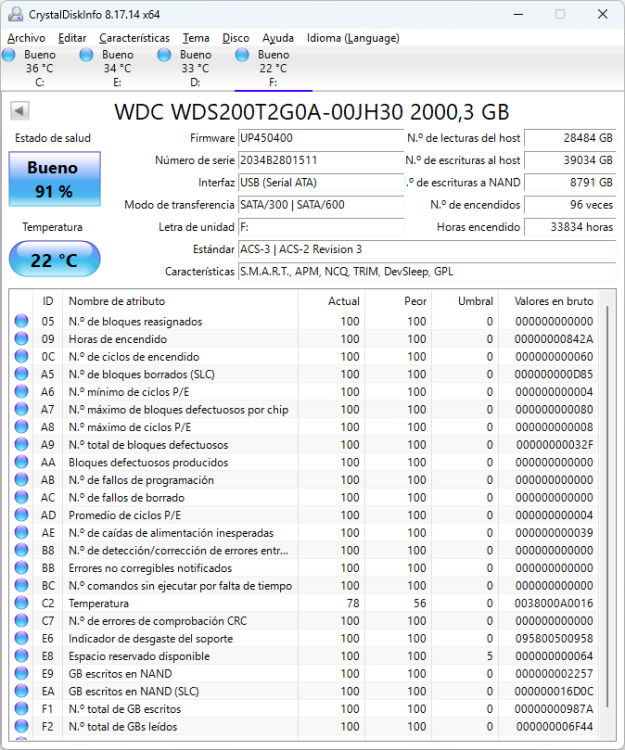The image size is (625, 750).
Task: Open the Características menu
Action: point(134,38)
